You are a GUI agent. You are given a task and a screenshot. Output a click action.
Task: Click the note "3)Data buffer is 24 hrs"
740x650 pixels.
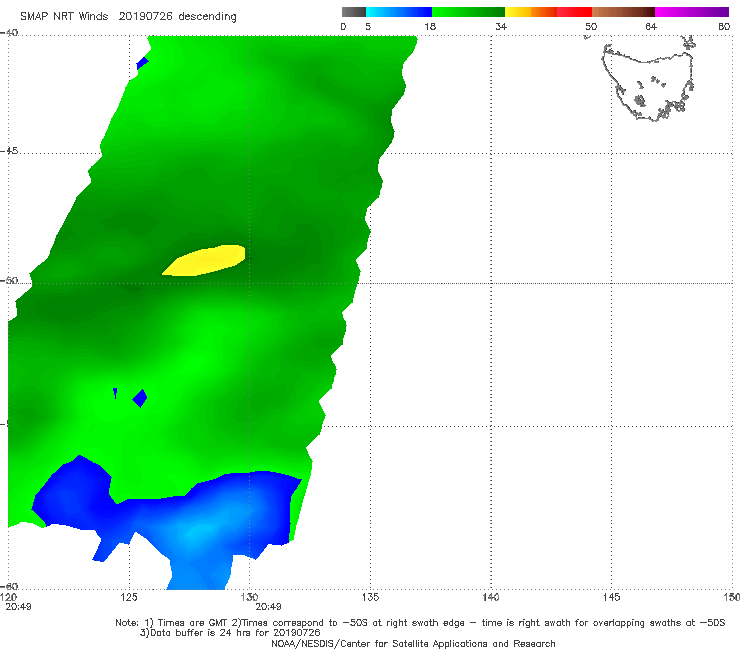(x=230, y=633)
